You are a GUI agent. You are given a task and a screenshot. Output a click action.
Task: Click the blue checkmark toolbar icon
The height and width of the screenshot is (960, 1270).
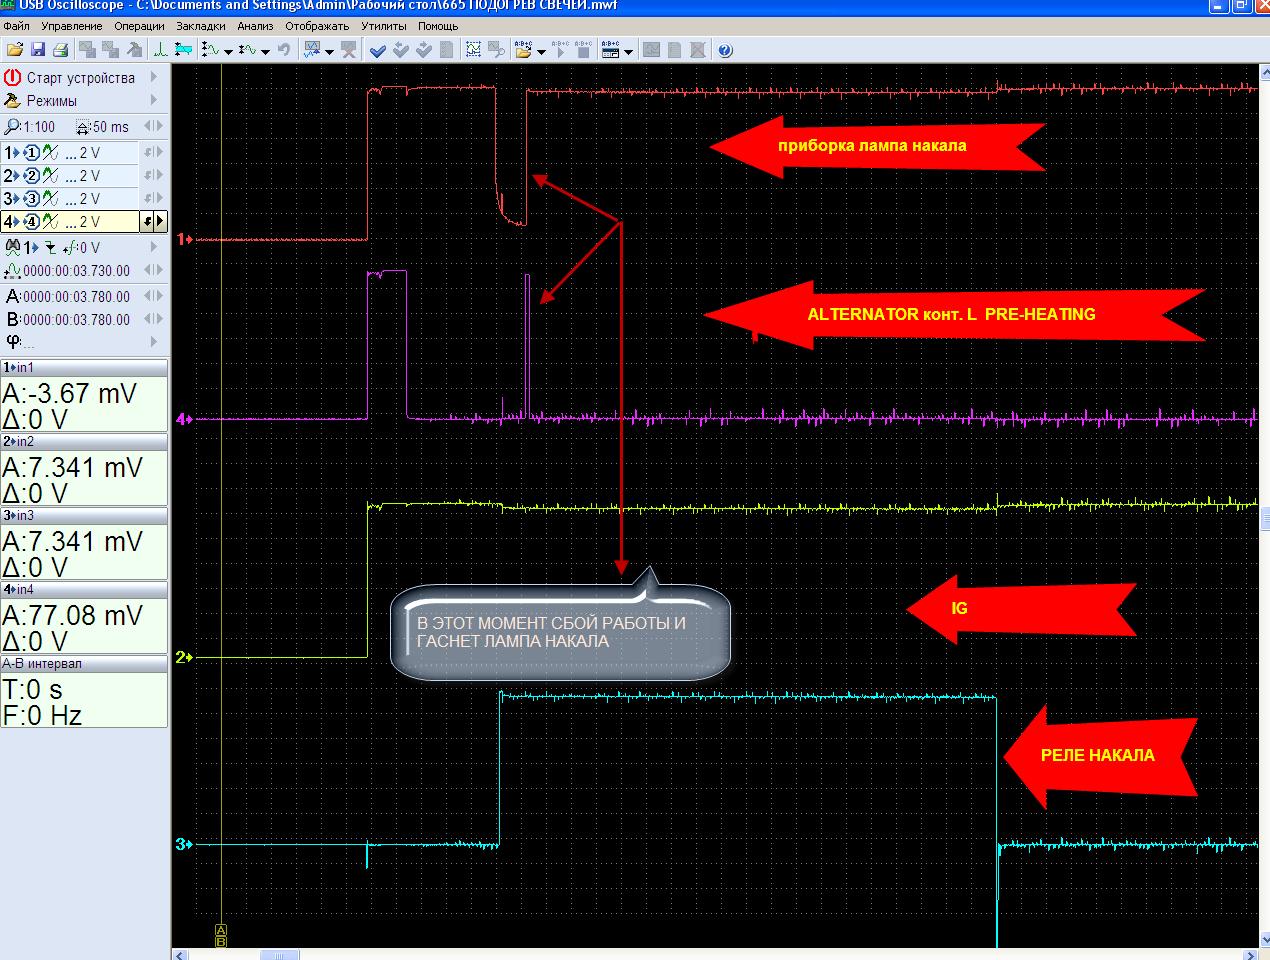[377, 49]
